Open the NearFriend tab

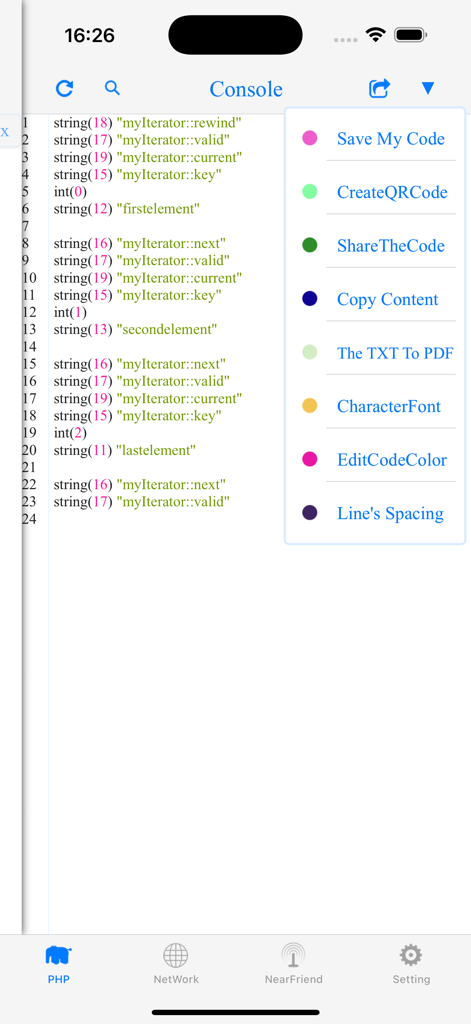click(x=293, y=964)
